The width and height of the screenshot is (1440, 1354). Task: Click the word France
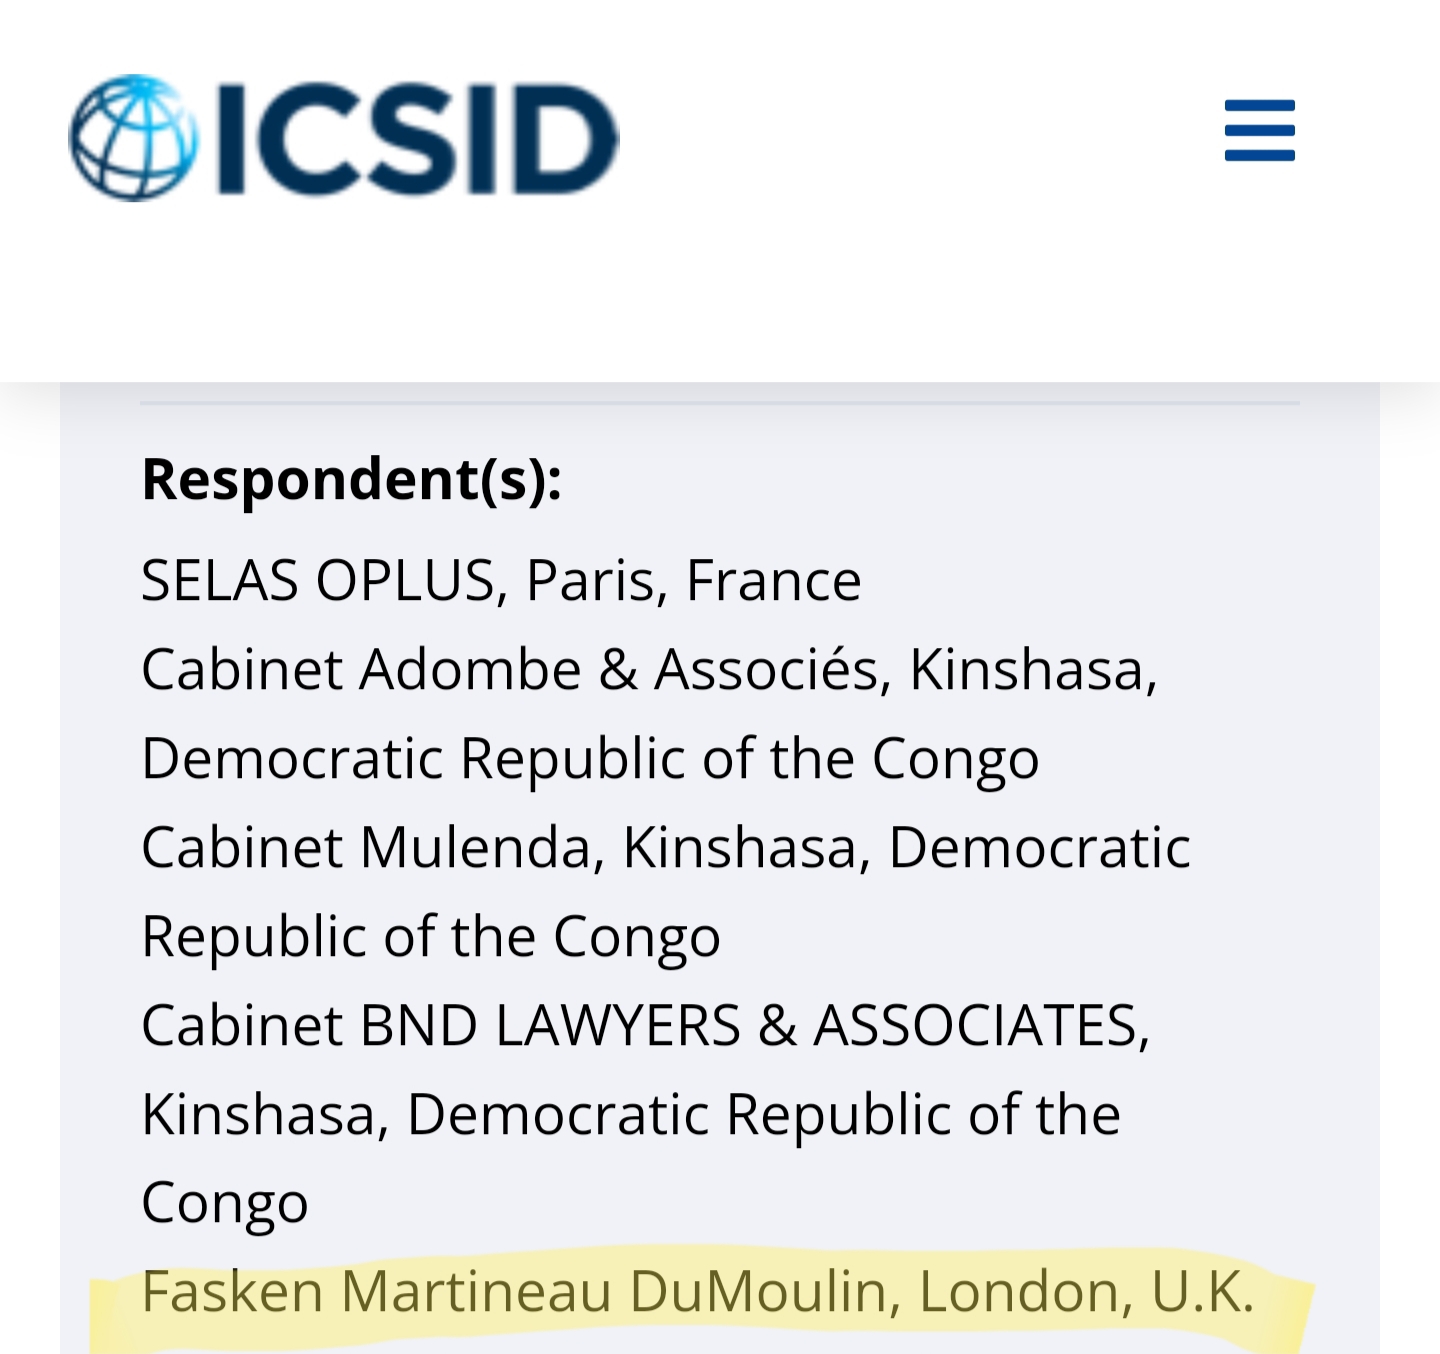(773, 580)
